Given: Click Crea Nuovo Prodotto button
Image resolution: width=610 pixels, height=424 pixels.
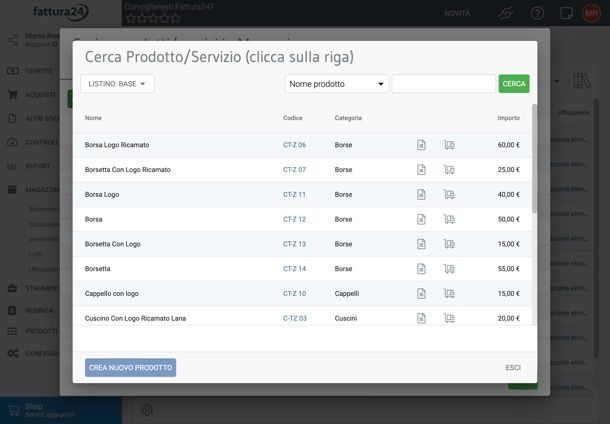Looking at the screenshot, I should point(130,368).
